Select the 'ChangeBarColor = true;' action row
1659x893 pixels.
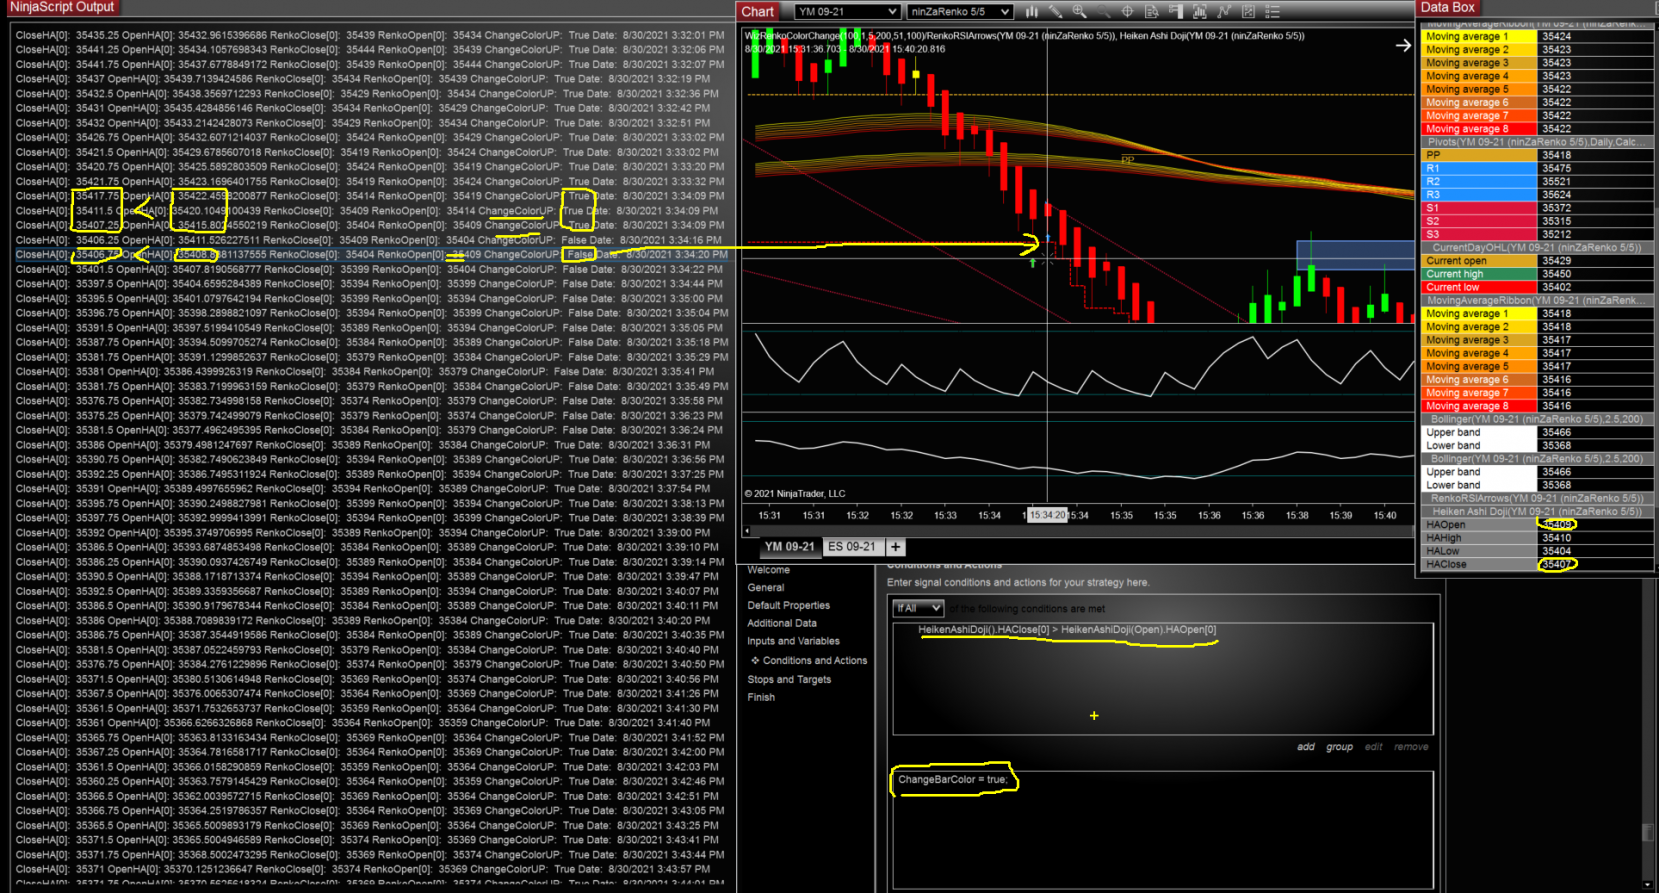click(953, 780)
